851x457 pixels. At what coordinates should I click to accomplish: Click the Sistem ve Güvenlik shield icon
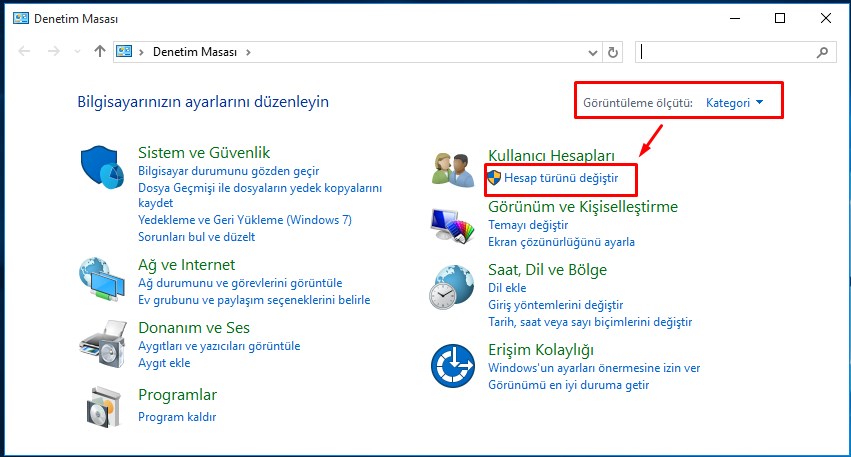103,165
